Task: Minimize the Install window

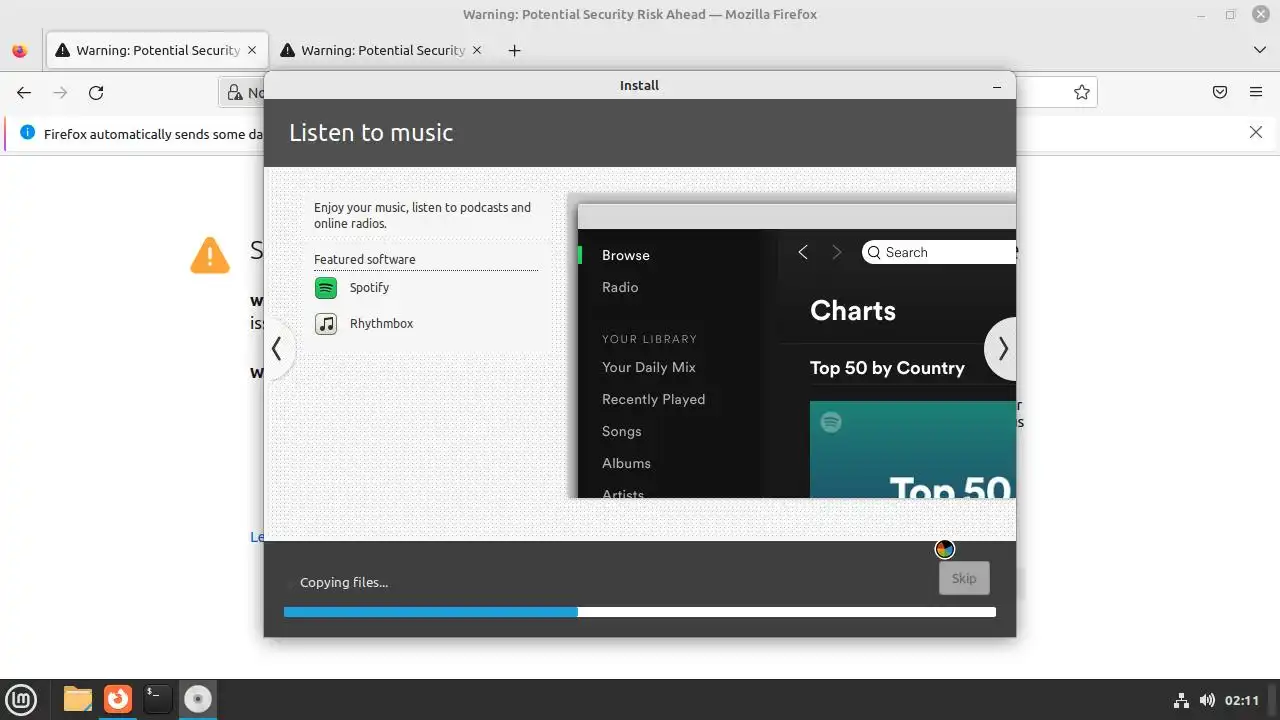Action: 996,86
